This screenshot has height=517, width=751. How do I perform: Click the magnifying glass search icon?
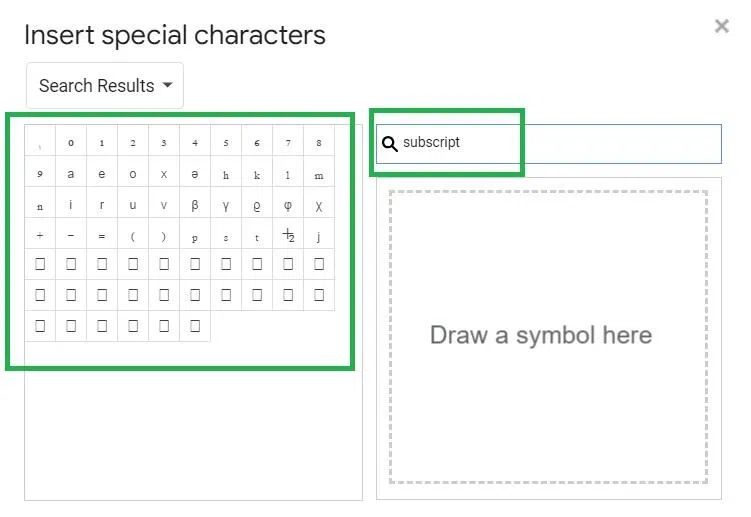(x=390, y=144)
